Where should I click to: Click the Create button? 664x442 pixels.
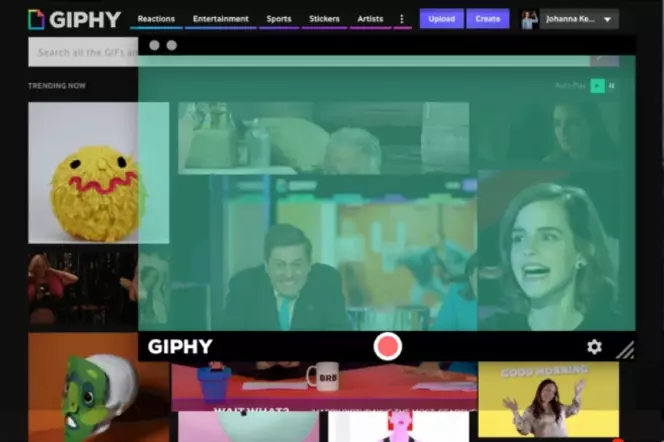click(x=487, y=19)
